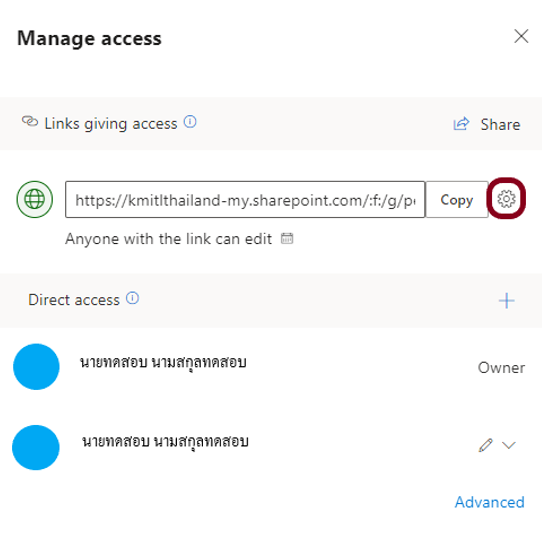Add direct access with plus icon
The width and height of the screenshot is (542, 544).
(x=507, y=300)
